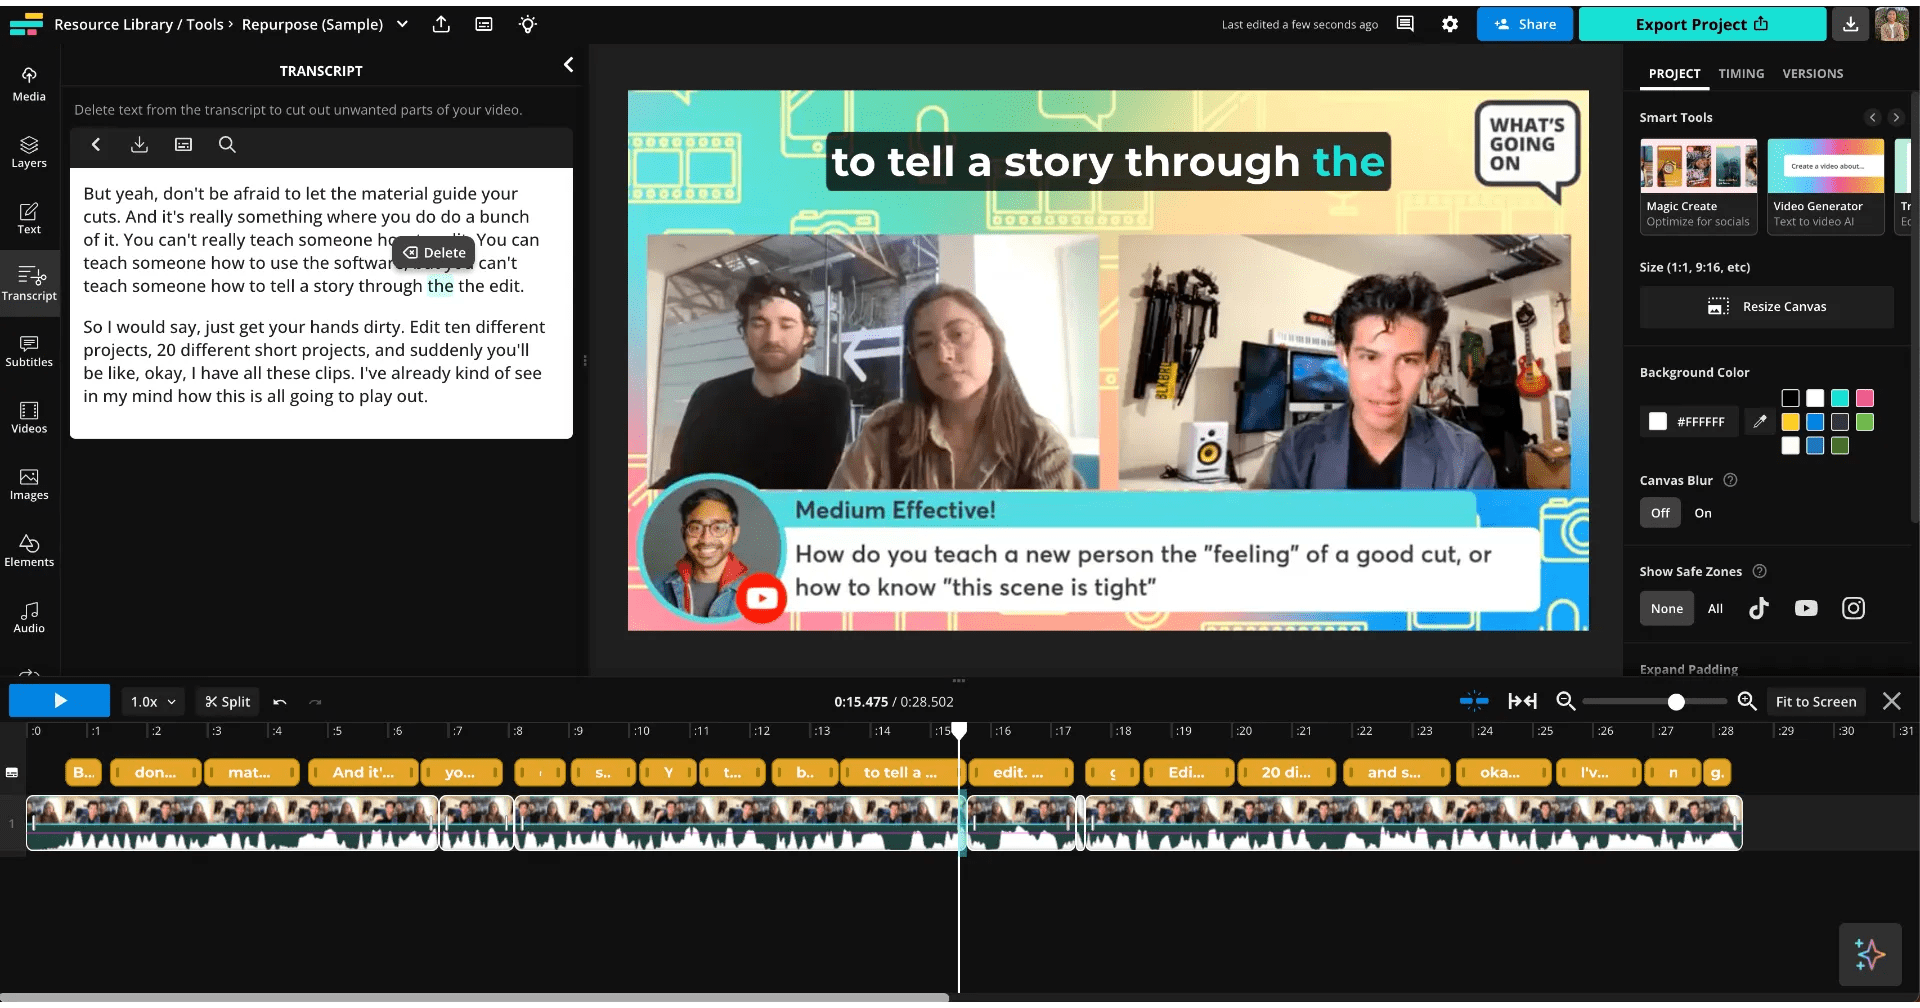The image size is (1920, 1008).
Task: Click the subtitles icon in transcript toolbar
Action: click(x=183, y=145)
